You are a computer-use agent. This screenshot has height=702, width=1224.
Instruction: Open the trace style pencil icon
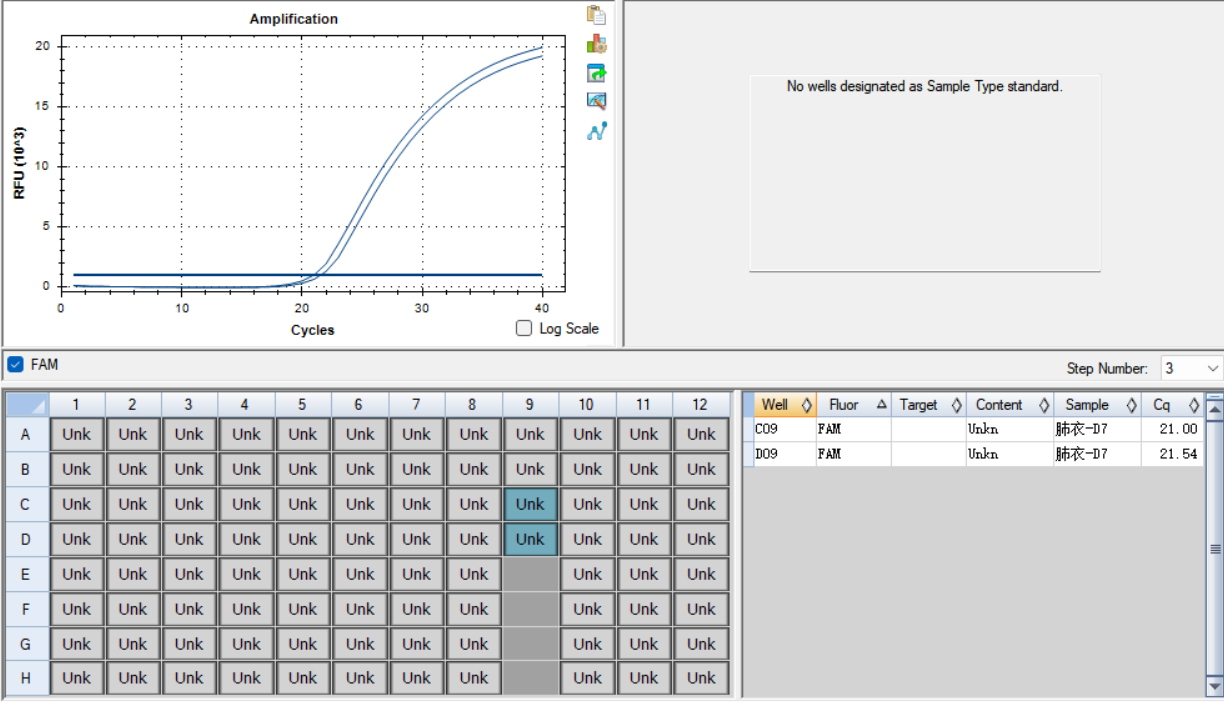click(x=597, y=101)
